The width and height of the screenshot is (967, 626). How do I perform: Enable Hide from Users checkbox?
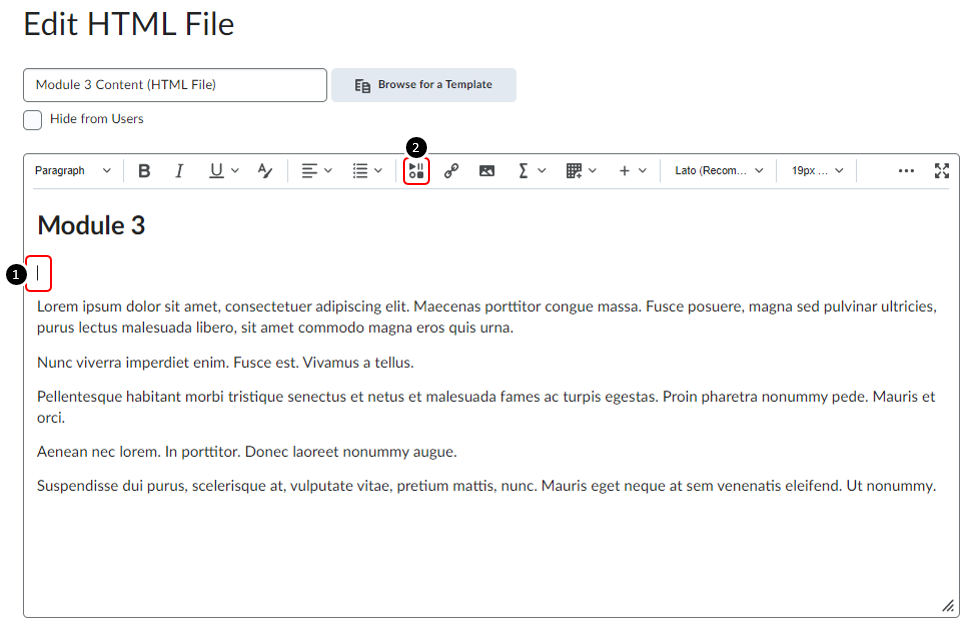[x=33, y=120]
